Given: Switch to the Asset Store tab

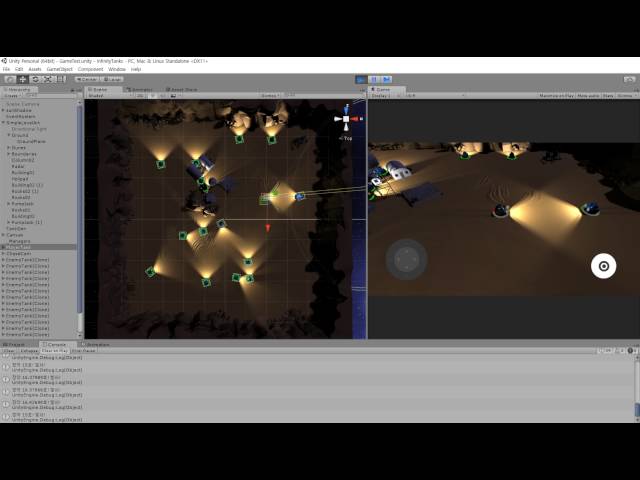Looking at the screenshot, I should [182, 89].
